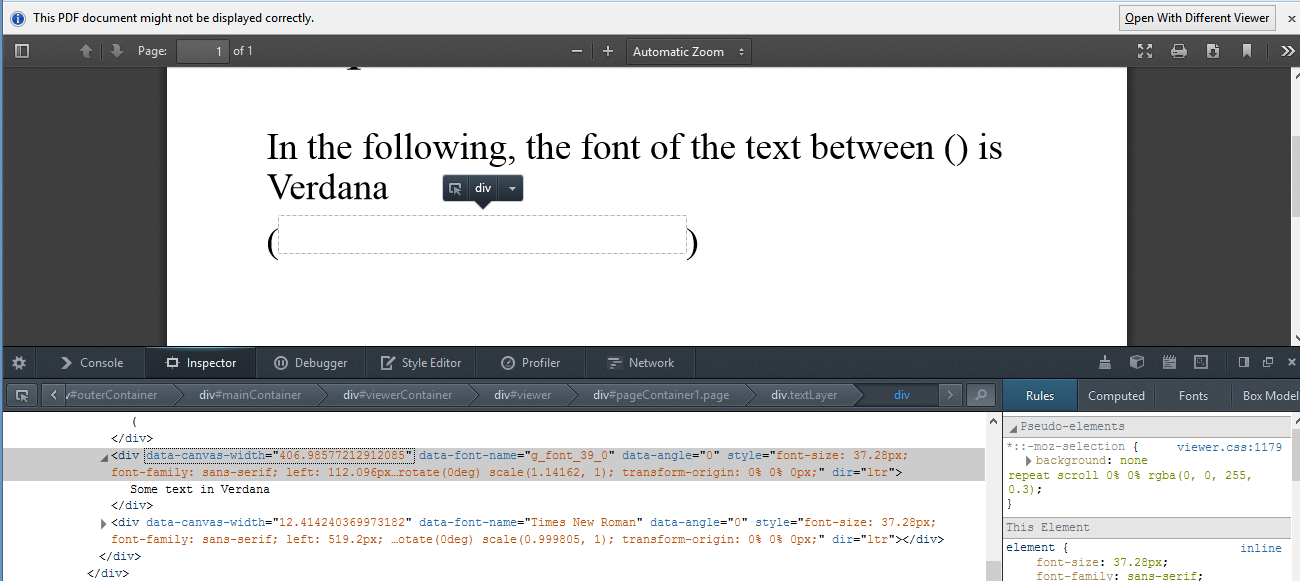Expand the Times New Roman div node
1300x581 pixels.
[x=104, y=523]
